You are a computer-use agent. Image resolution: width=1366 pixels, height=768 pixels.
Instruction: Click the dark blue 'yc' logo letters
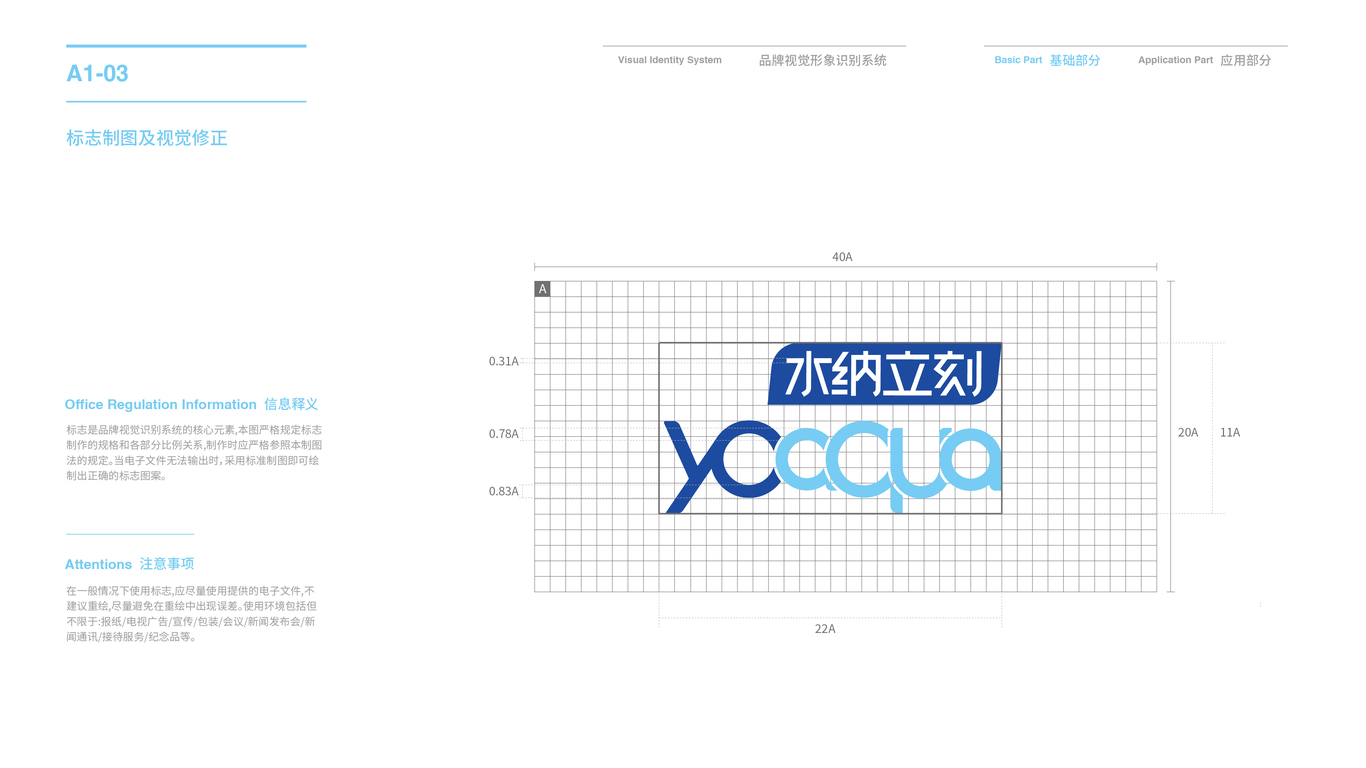722,466
